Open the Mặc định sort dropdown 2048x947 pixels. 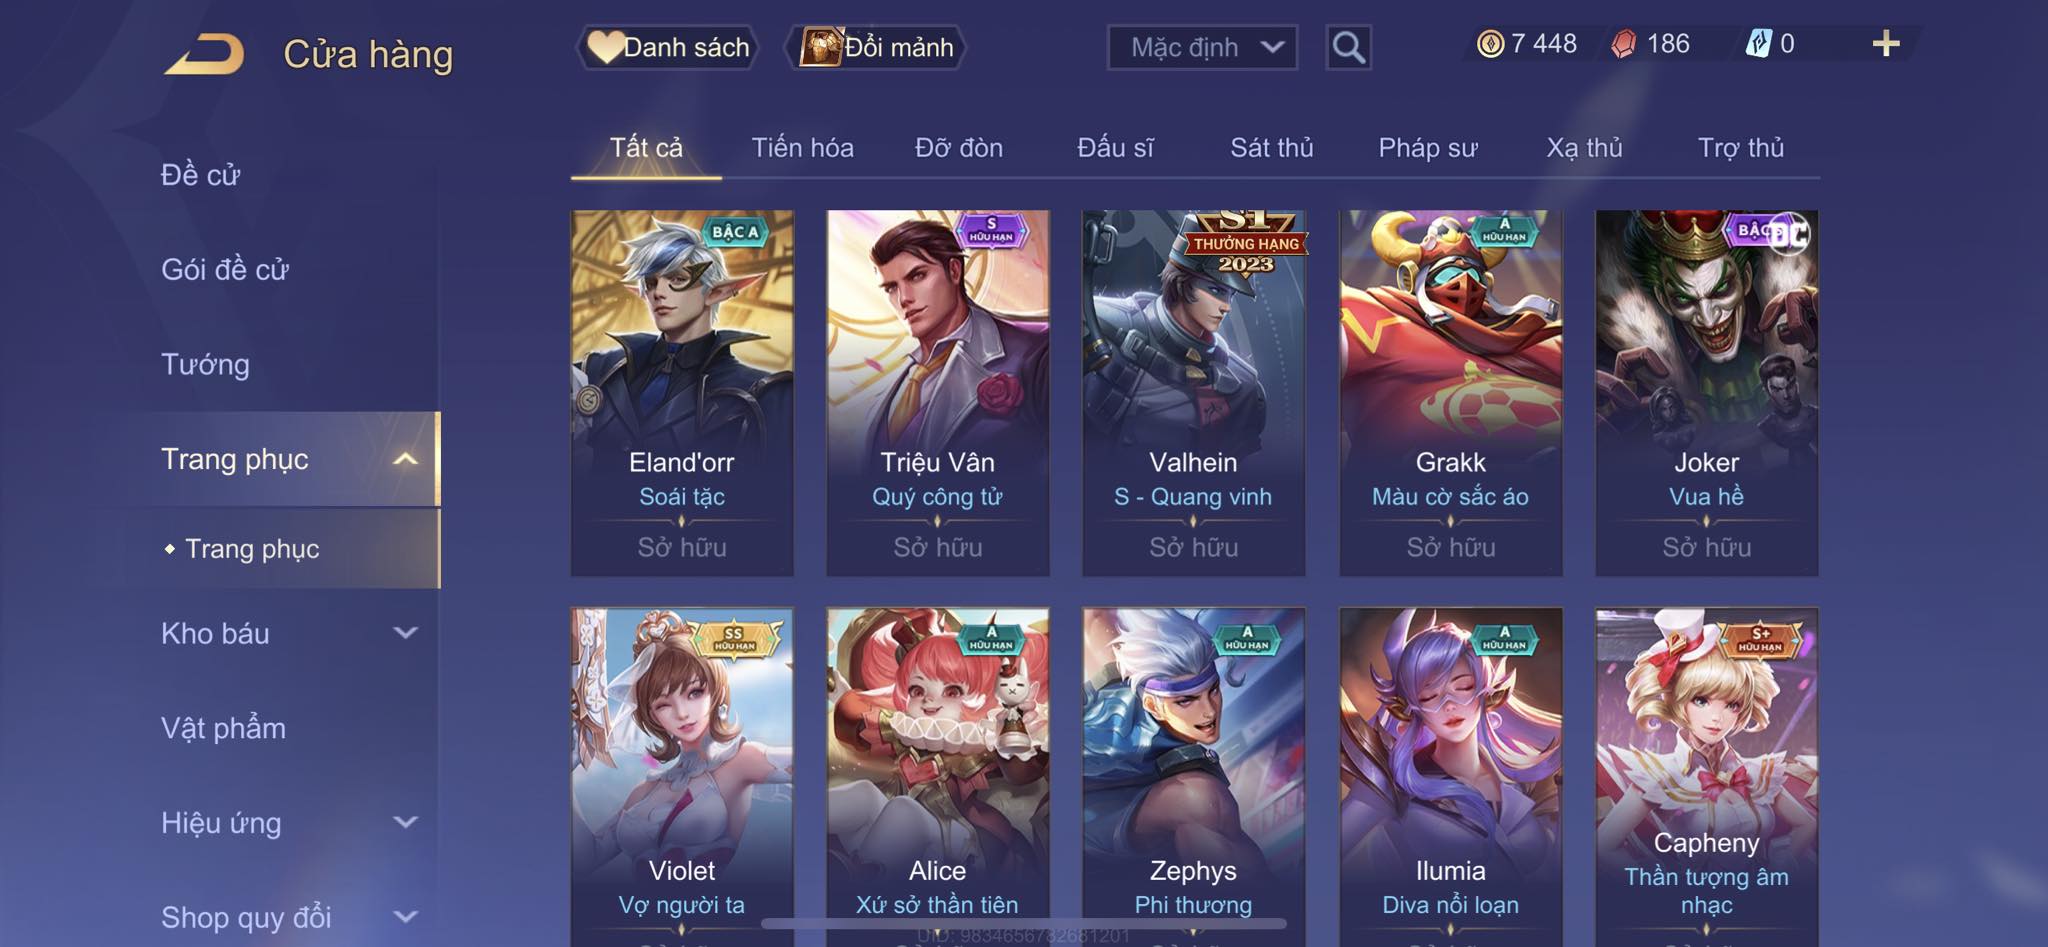coord(1202,47)
